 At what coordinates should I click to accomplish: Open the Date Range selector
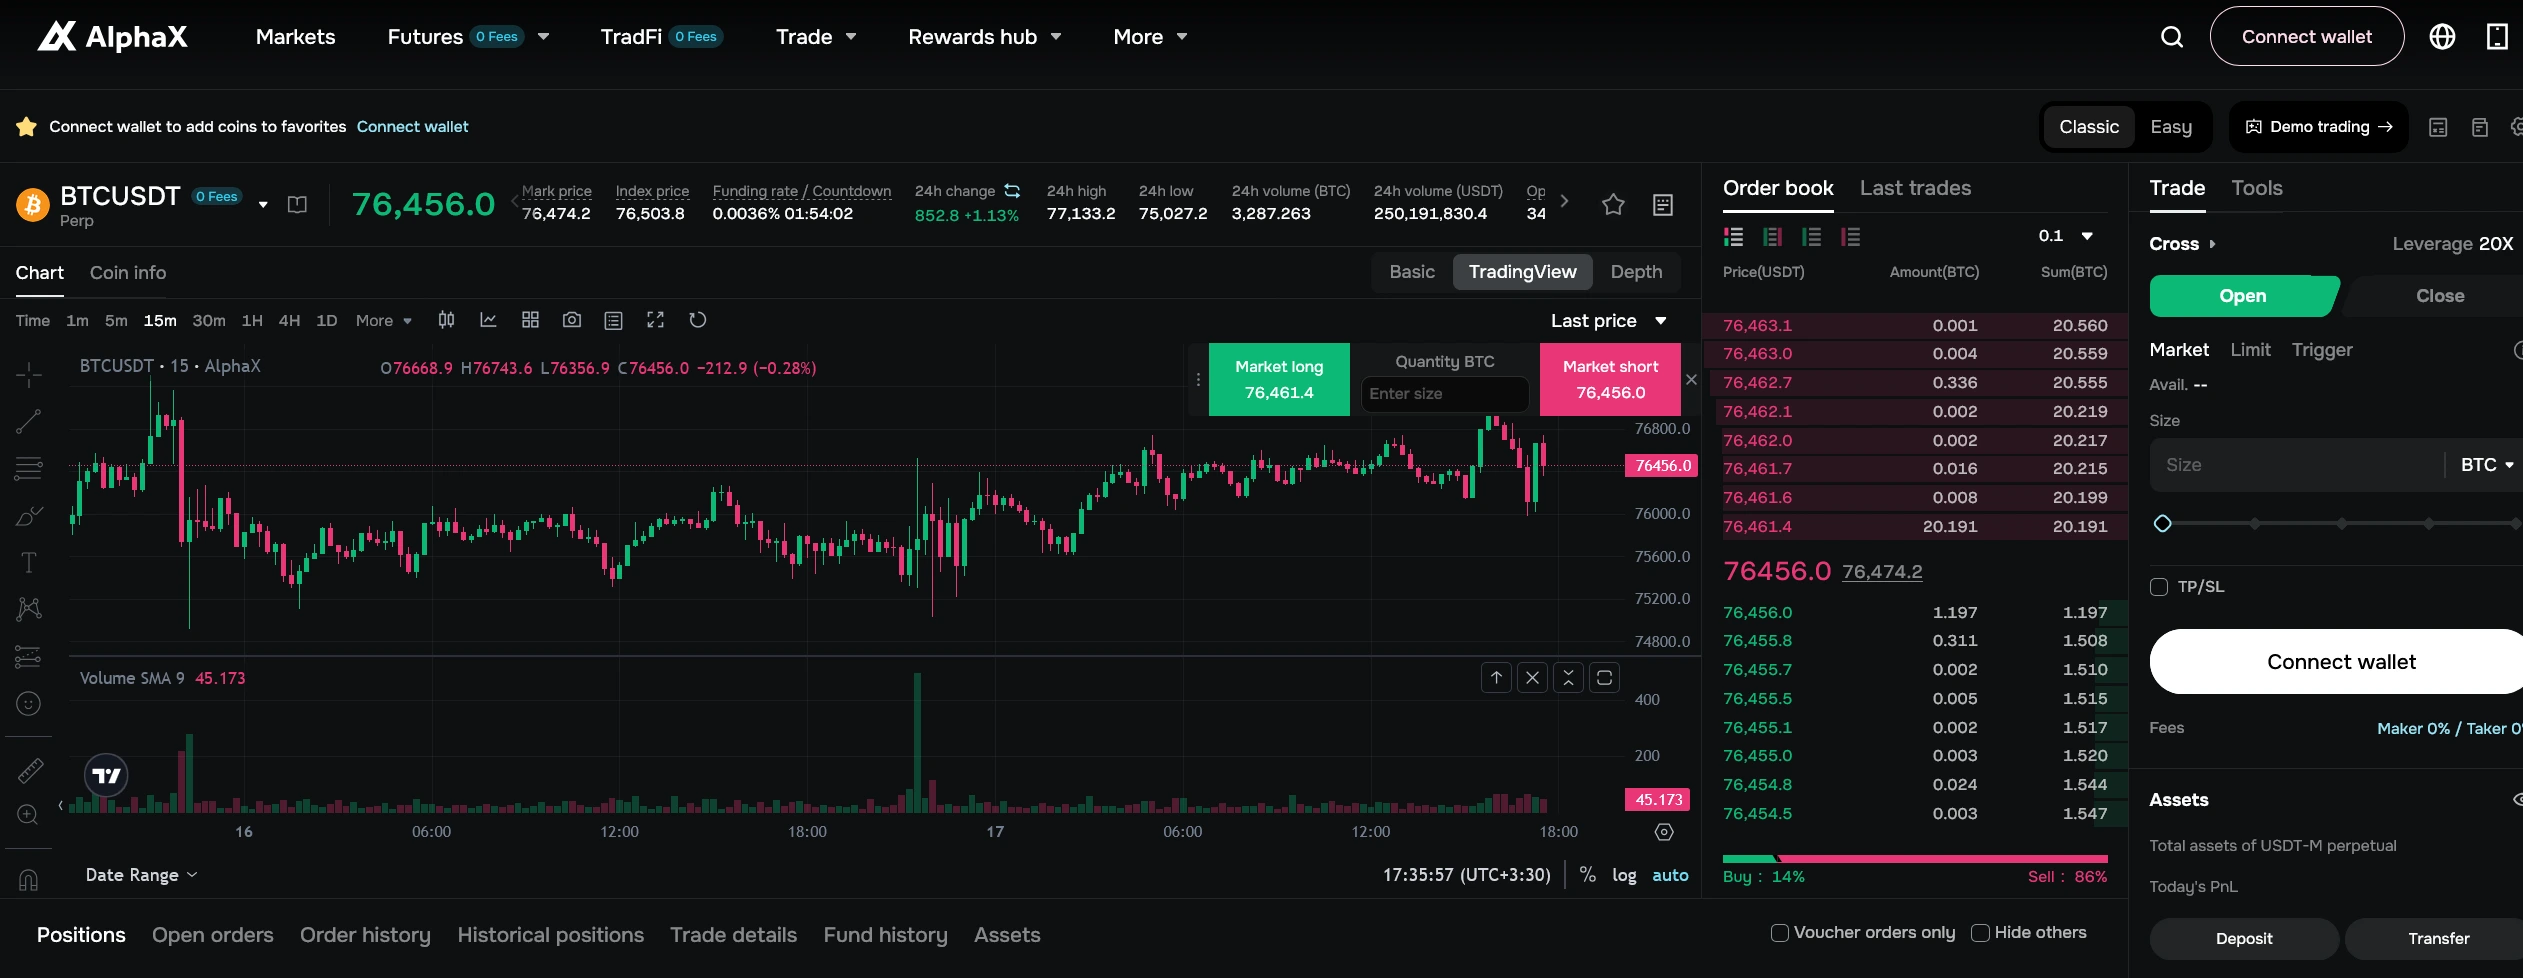[x=141, y=875]
